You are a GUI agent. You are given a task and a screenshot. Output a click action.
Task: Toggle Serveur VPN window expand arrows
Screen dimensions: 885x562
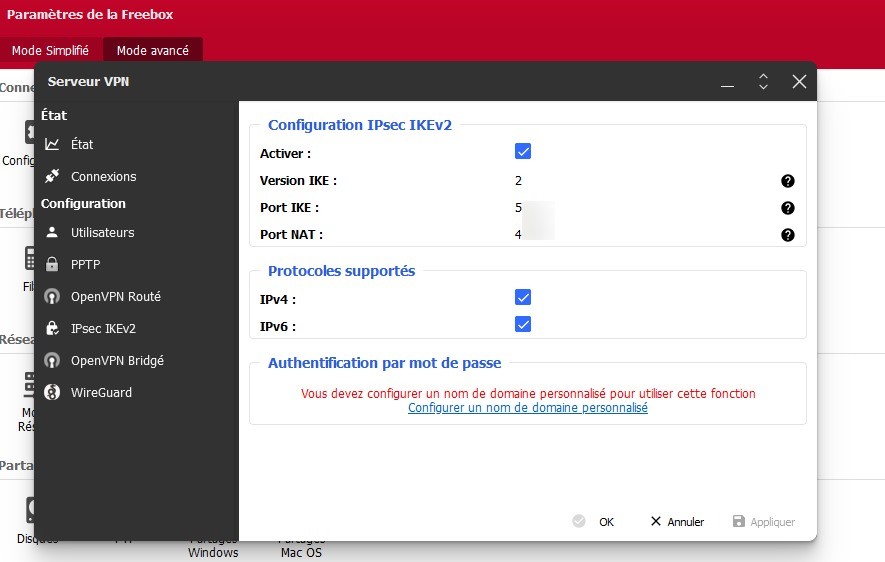pos(763,82)
